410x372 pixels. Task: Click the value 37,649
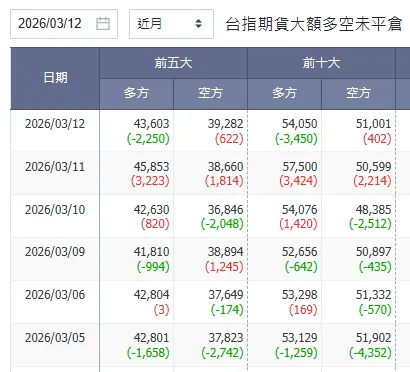(226, 295)
